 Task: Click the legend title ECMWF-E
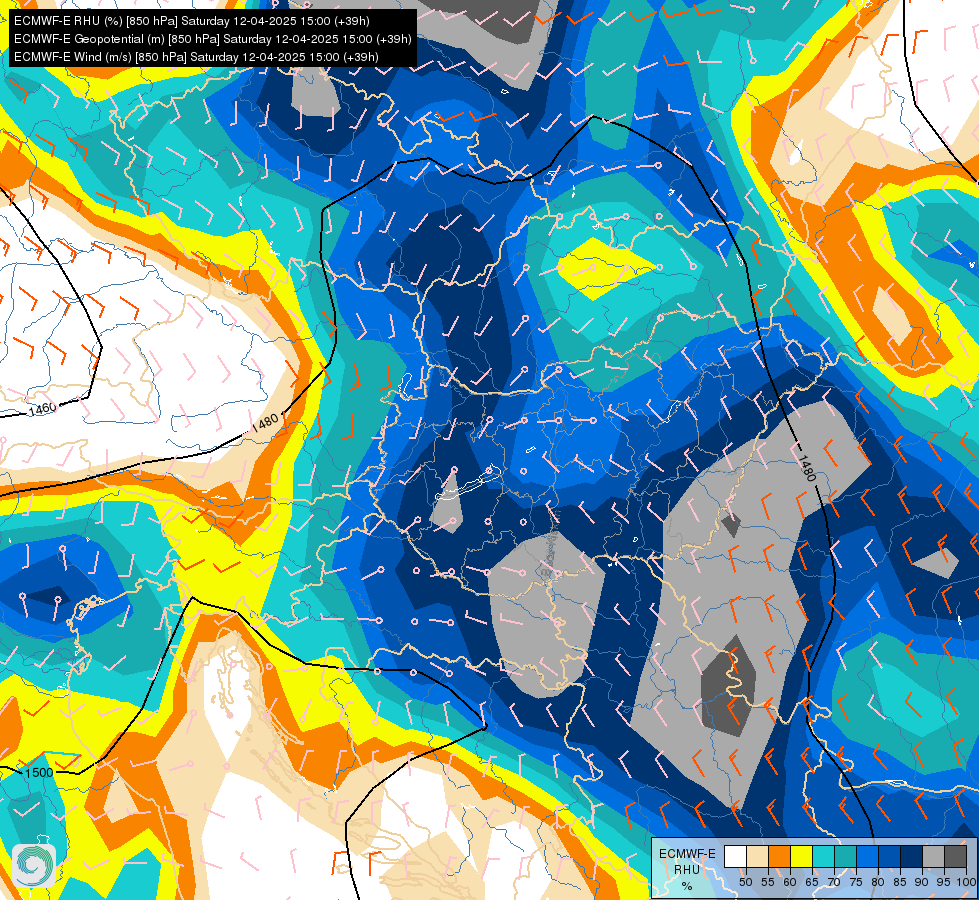(687, 854)
